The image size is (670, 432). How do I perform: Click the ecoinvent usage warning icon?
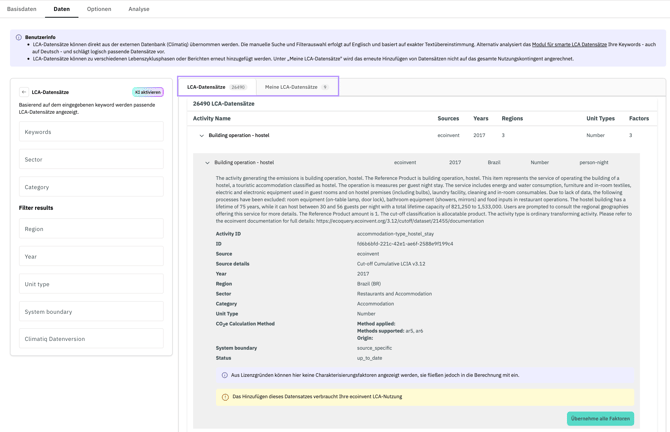[225, 397]
